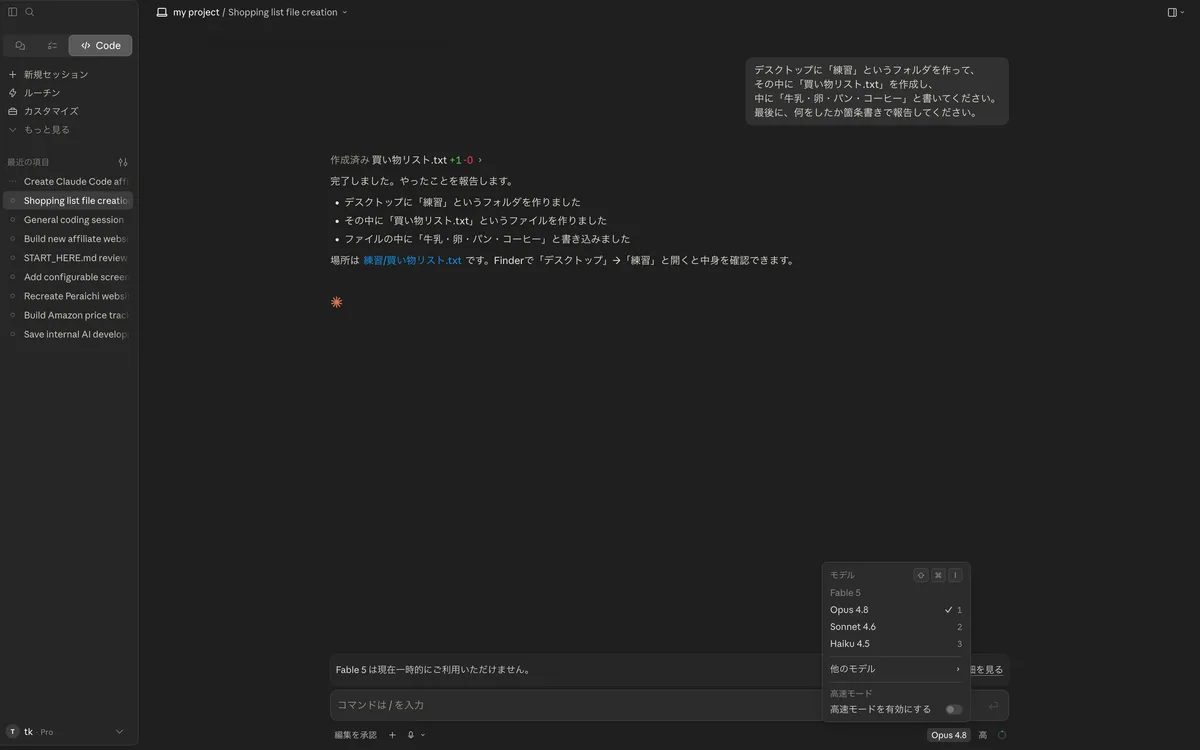Open the 他のモデル submenu
Screen dimensions: 1200x750
(896, 669)
